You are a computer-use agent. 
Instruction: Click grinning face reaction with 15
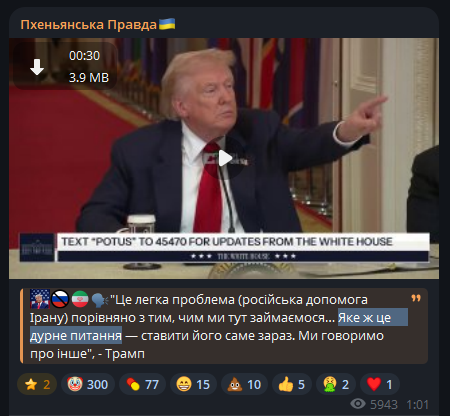(193, 384)
